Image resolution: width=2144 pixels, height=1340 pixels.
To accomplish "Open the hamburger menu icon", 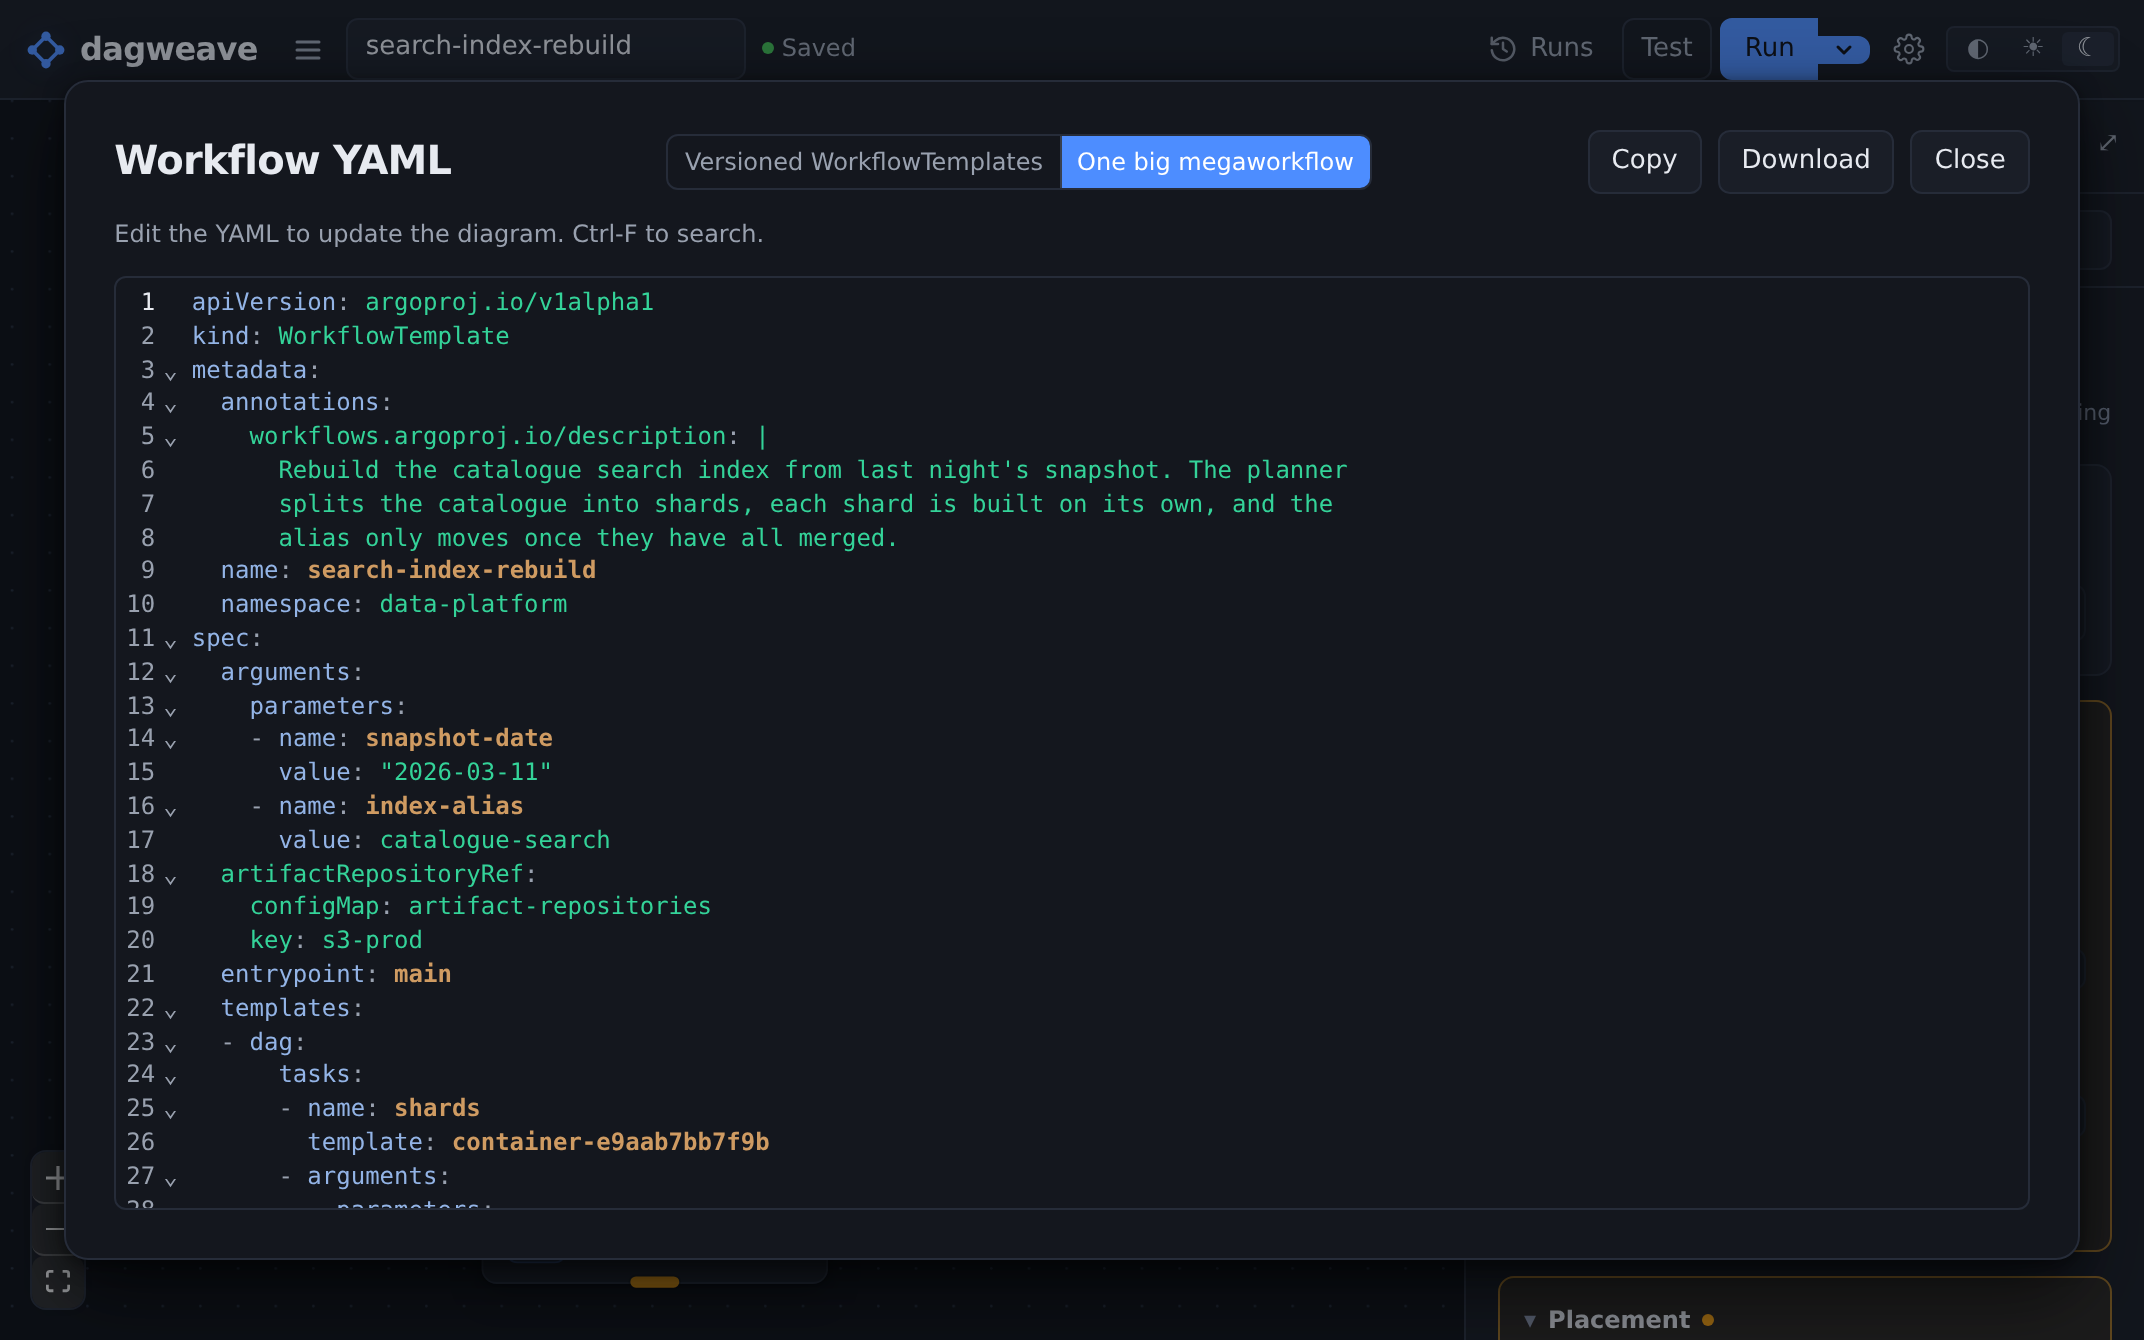I will pyautogui.click(x=308, y=49).
